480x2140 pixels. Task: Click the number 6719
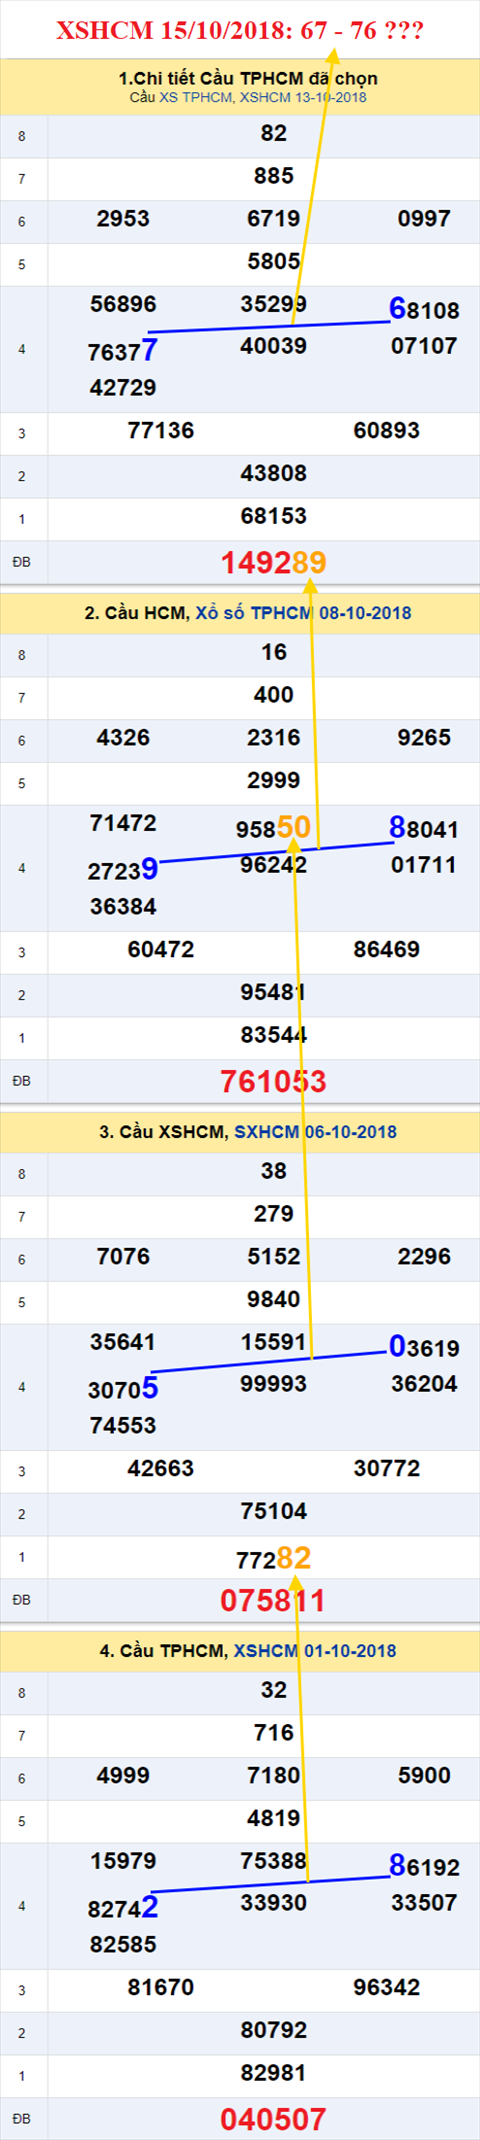[273, 219]
